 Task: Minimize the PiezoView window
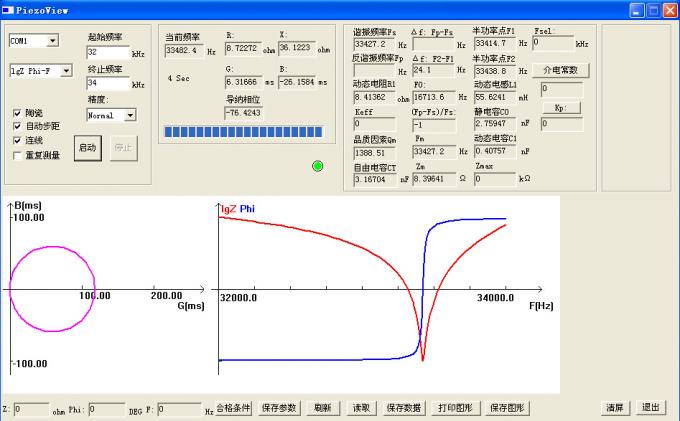click(636, 10)
